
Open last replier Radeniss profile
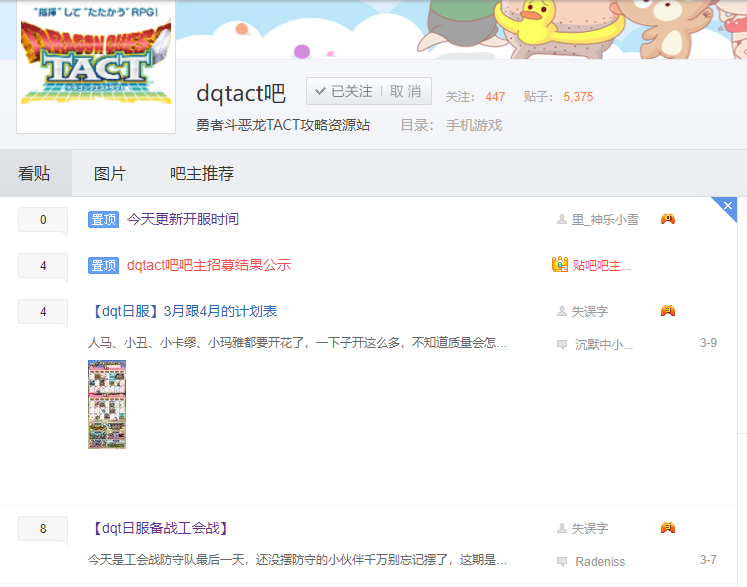coord(600,561)
